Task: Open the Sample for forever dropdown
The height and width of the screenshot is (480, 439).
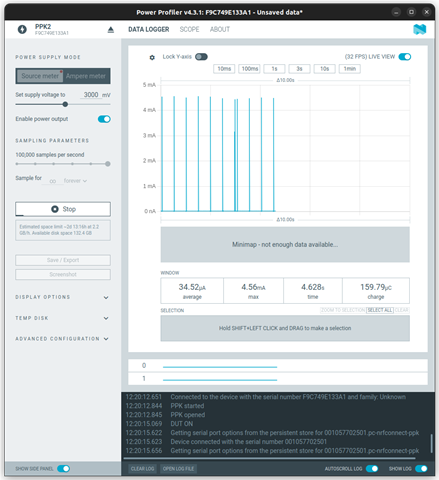Action: [75, 181]
